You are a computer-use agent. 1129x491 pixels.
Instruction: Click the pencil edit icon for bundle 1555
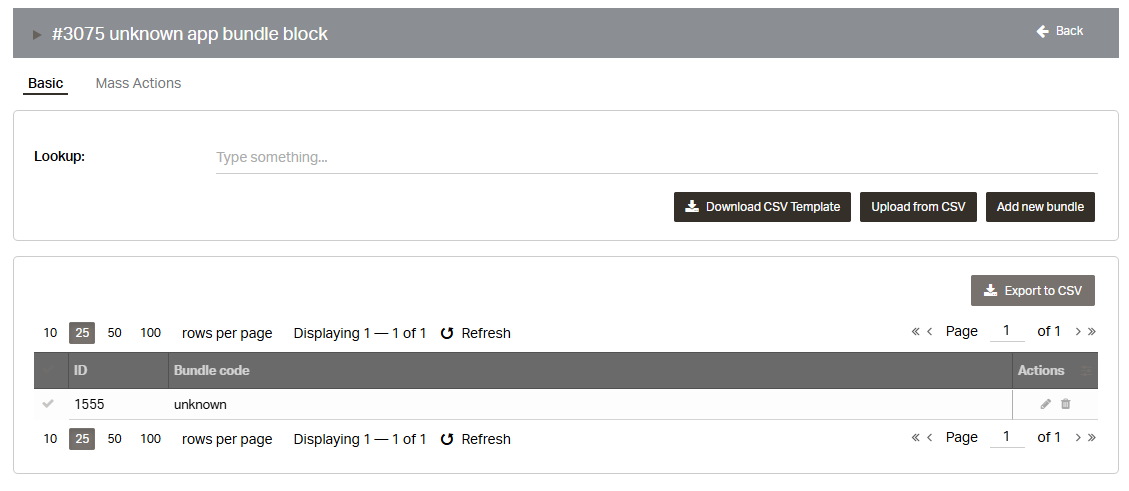pyautogui.click(x=1046, y=404)
